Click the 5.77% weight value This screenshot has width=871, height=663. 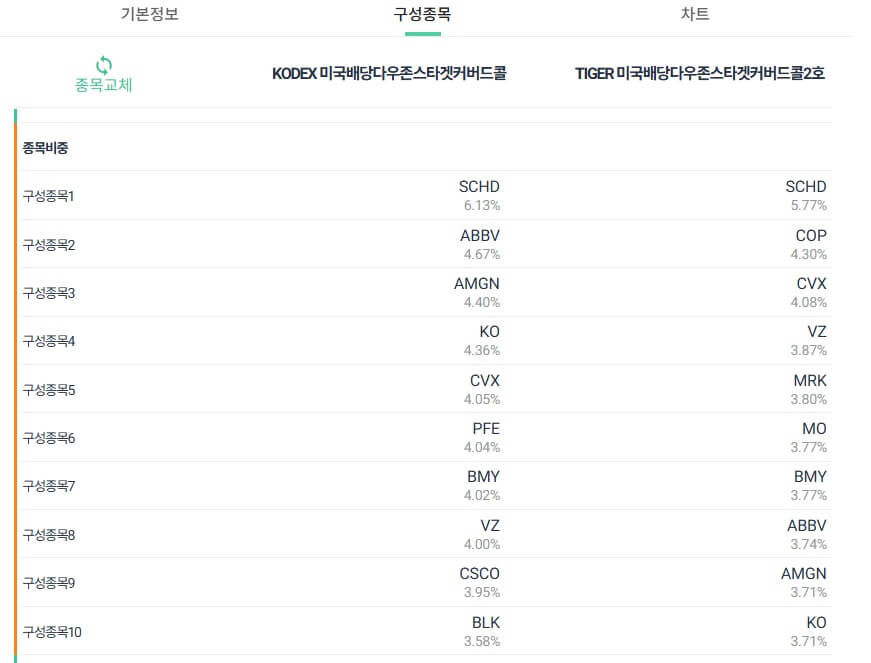[808, 205]
